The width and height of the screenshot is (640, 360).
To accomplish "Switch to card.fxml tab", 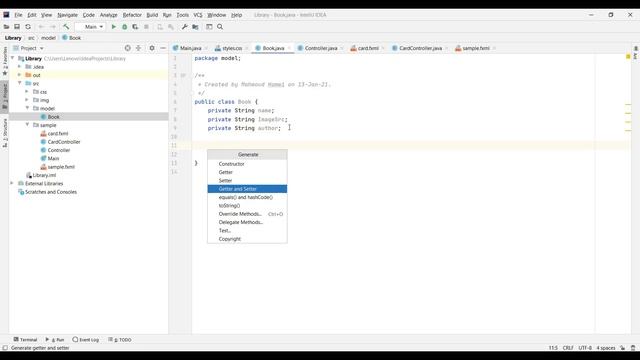I will point(367,48).
